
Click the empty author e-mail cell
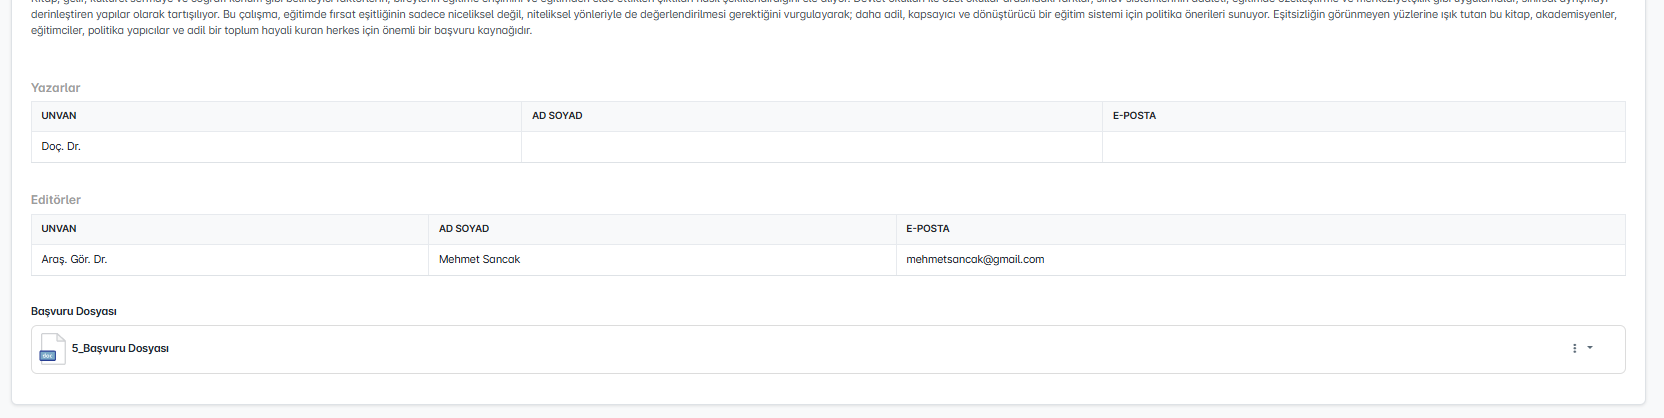[1363, 147]
